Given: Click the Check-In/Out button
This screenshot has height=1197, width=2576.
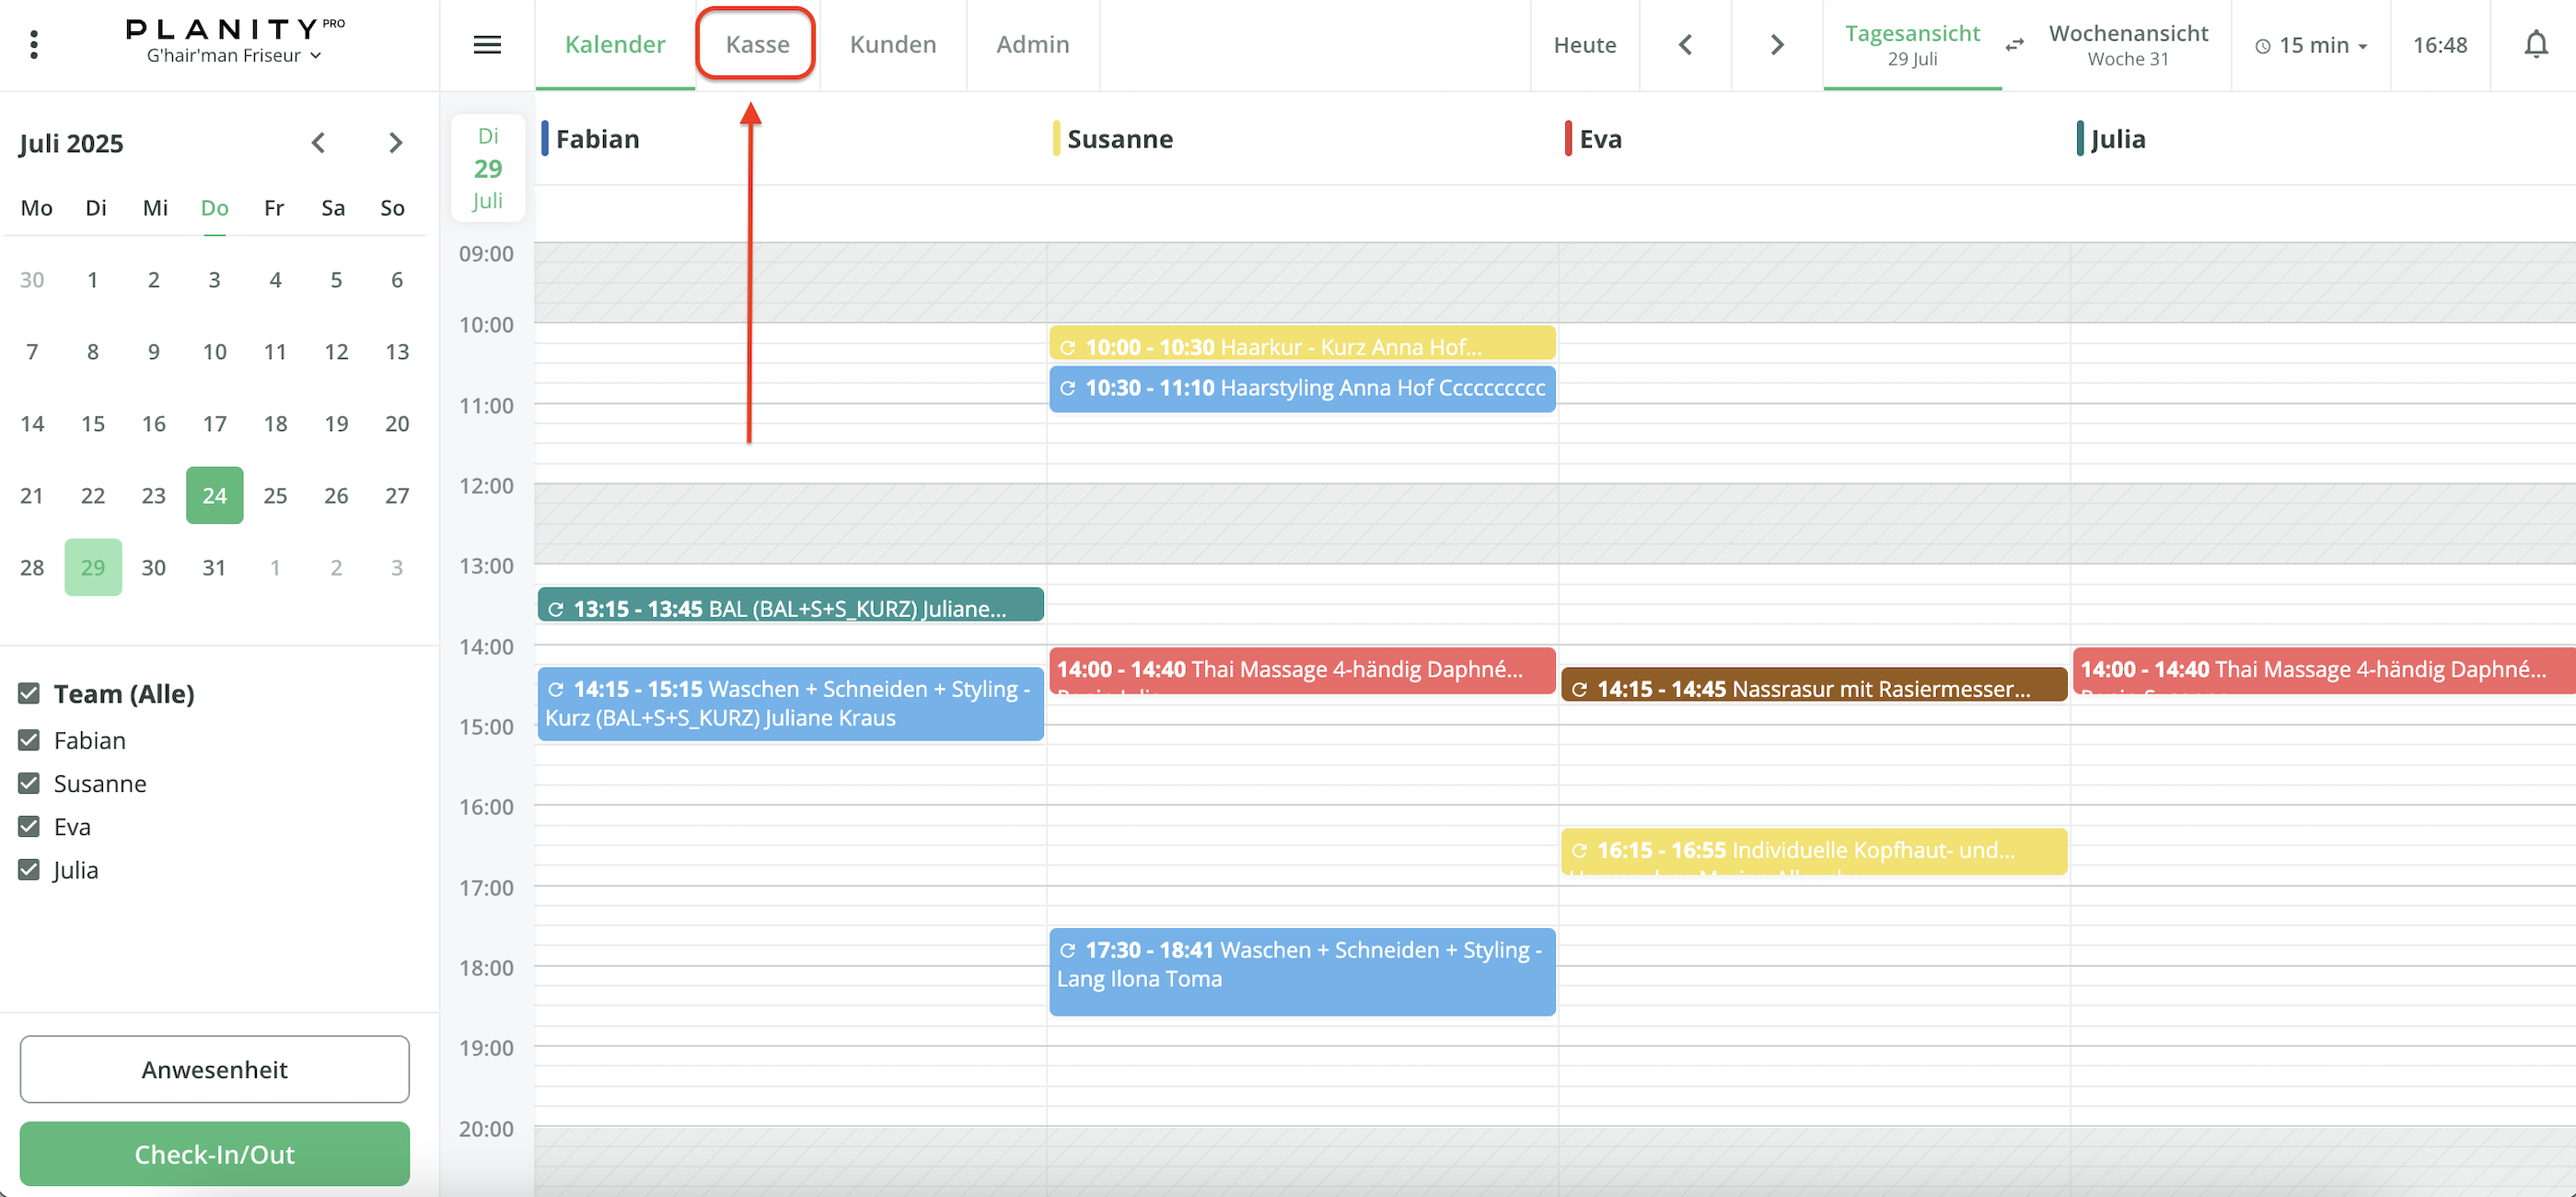Looking at the screenshot, I should 214,1154.
